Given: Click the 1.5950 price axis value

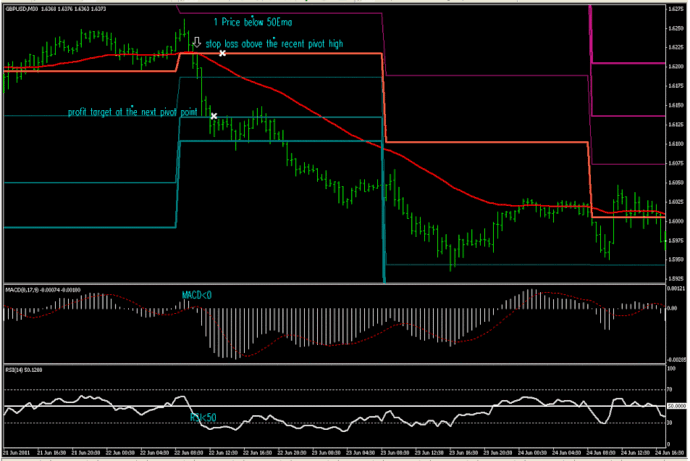Looking at the screenshot, I should point(675,260).
